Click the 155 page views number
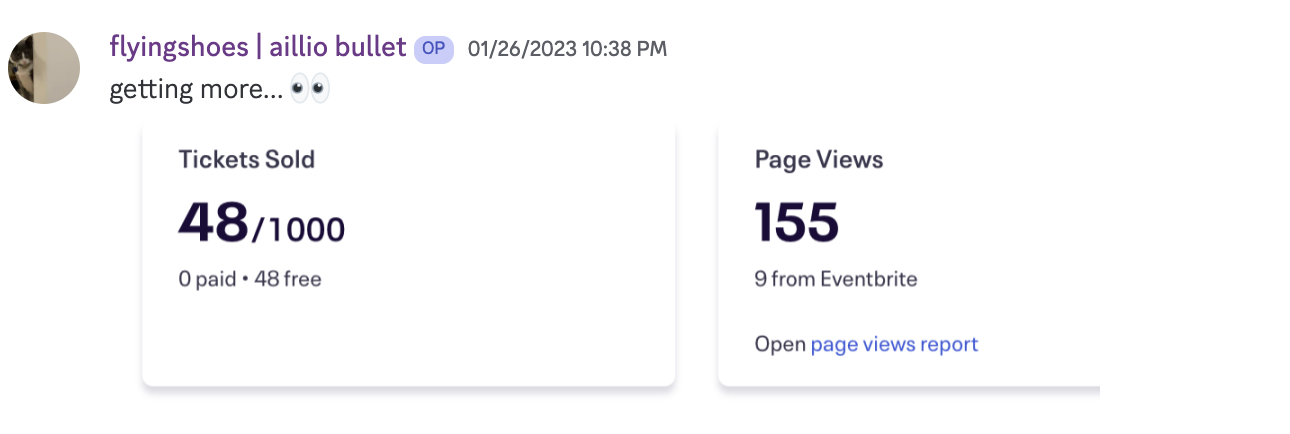Image resolution: width=1290 pixels, height=434 pixels. [x=797, y=222]
